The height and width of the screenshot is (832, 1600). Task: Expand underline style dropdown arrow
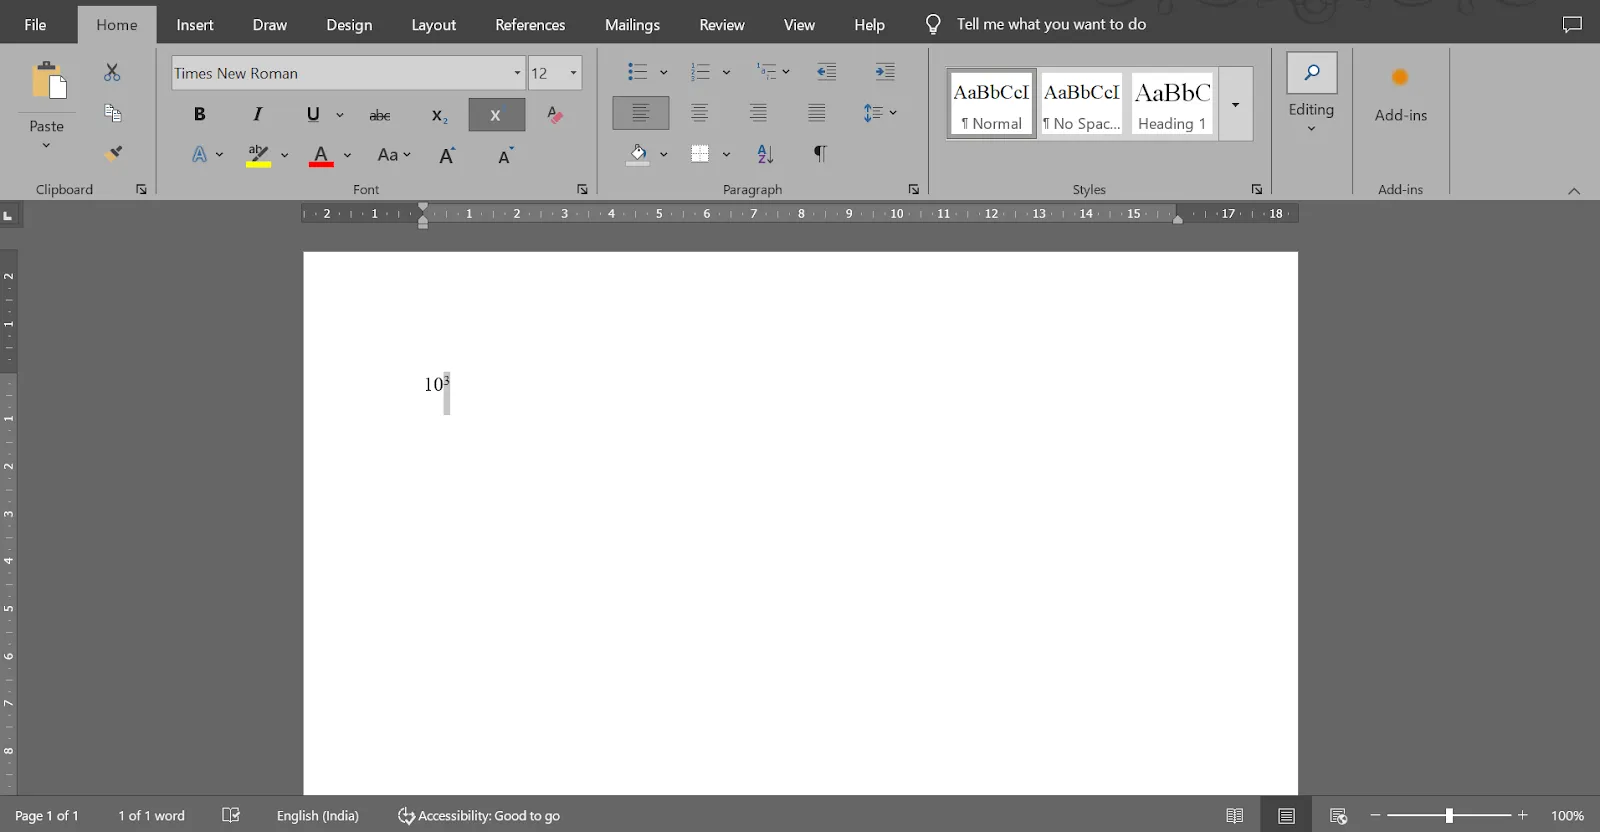[340, 115]
